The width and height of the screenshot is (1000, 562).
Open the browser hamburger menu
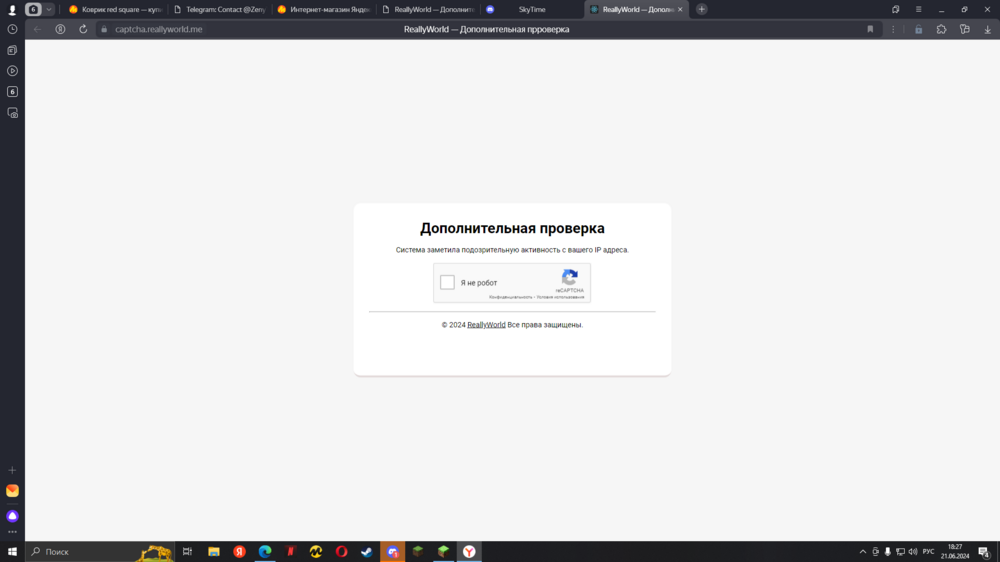click(918, 10)
